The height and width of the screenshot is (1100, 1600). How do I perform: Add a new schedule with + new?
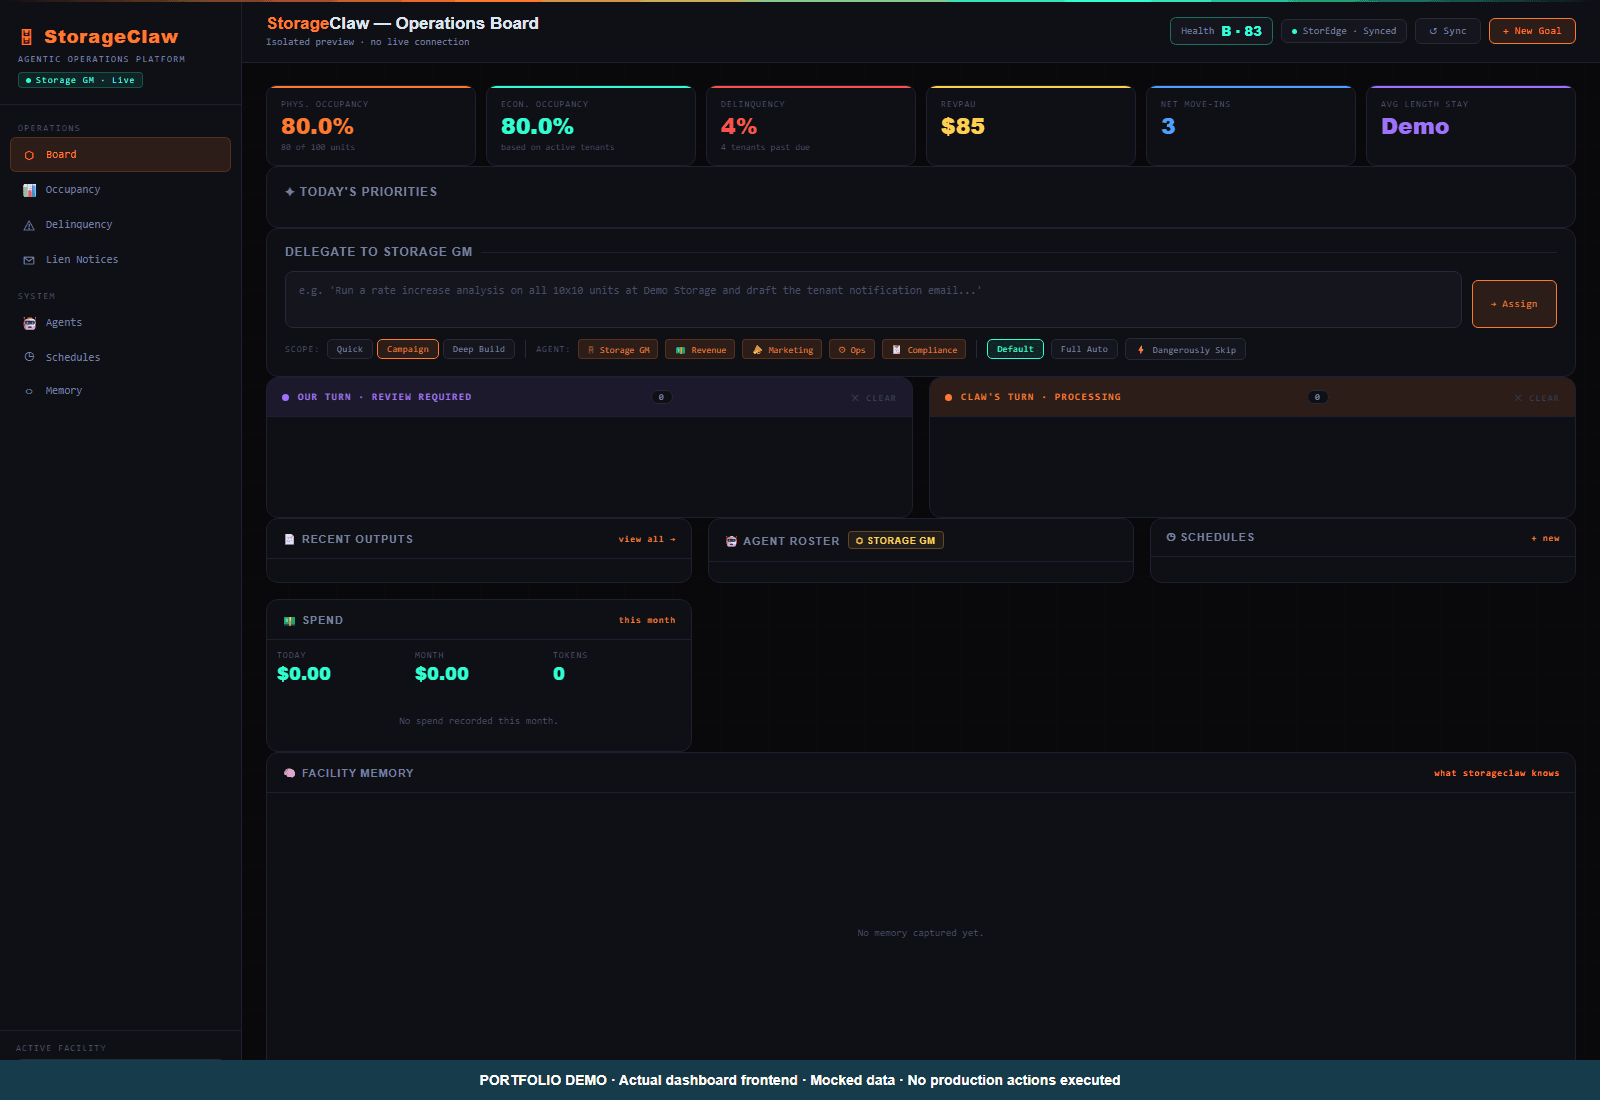click(x=1545, y=538)
